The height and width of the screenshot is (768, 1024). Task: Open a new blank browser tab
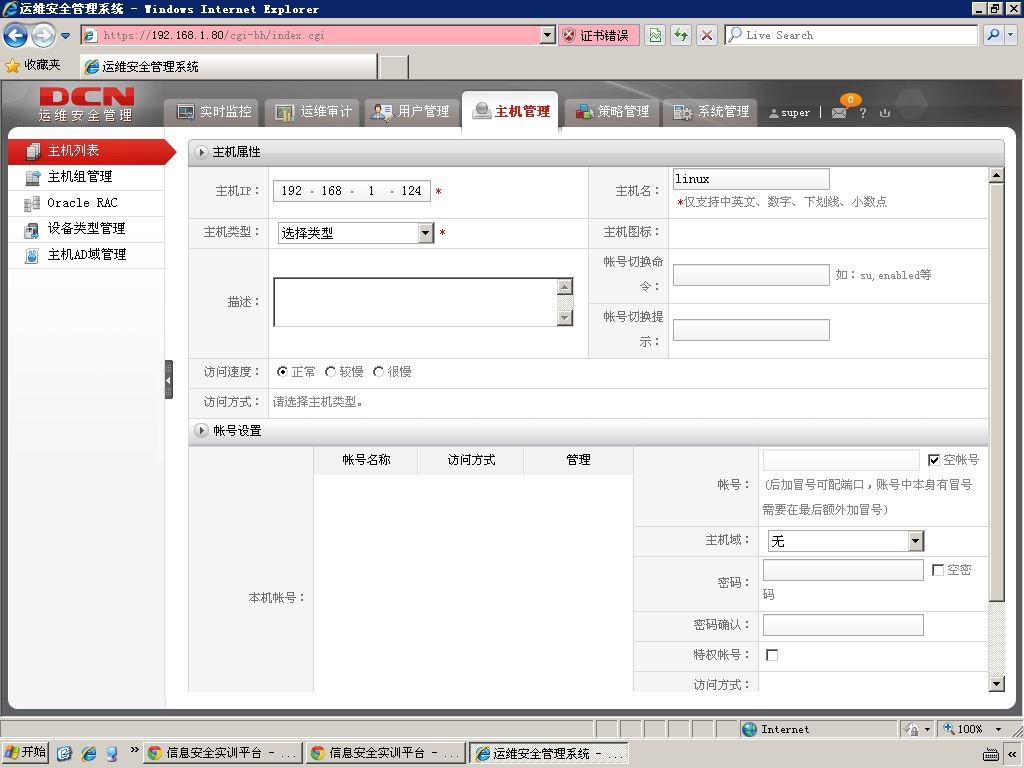[x=394, y=67]
